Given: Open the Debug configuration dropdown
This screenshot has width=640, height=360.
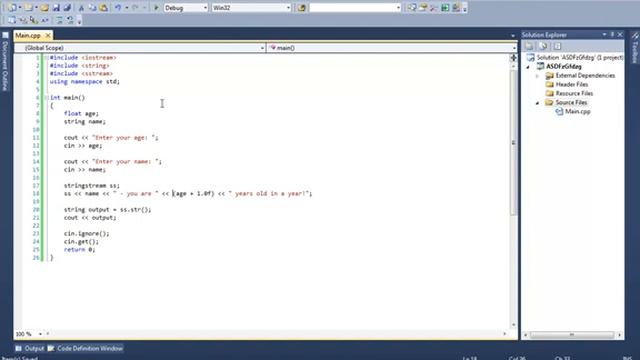Looking at the screenshot, I should pyautogui.click(x=205, y=8).
